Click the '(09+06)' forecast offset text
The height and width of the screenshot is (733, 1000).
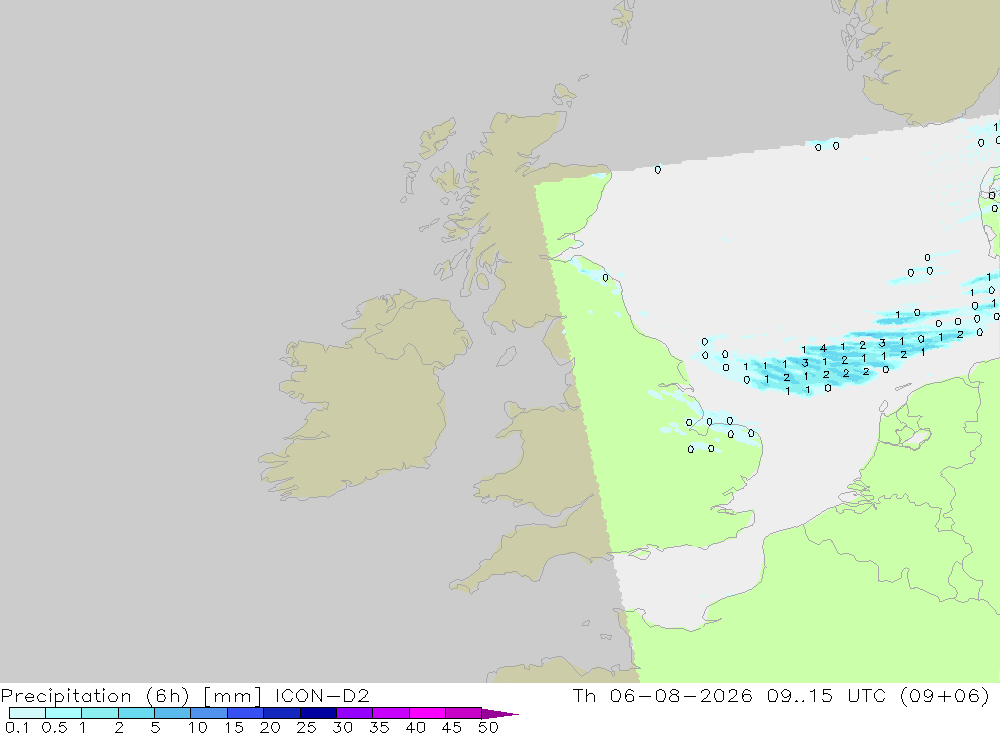pos(945,695)
